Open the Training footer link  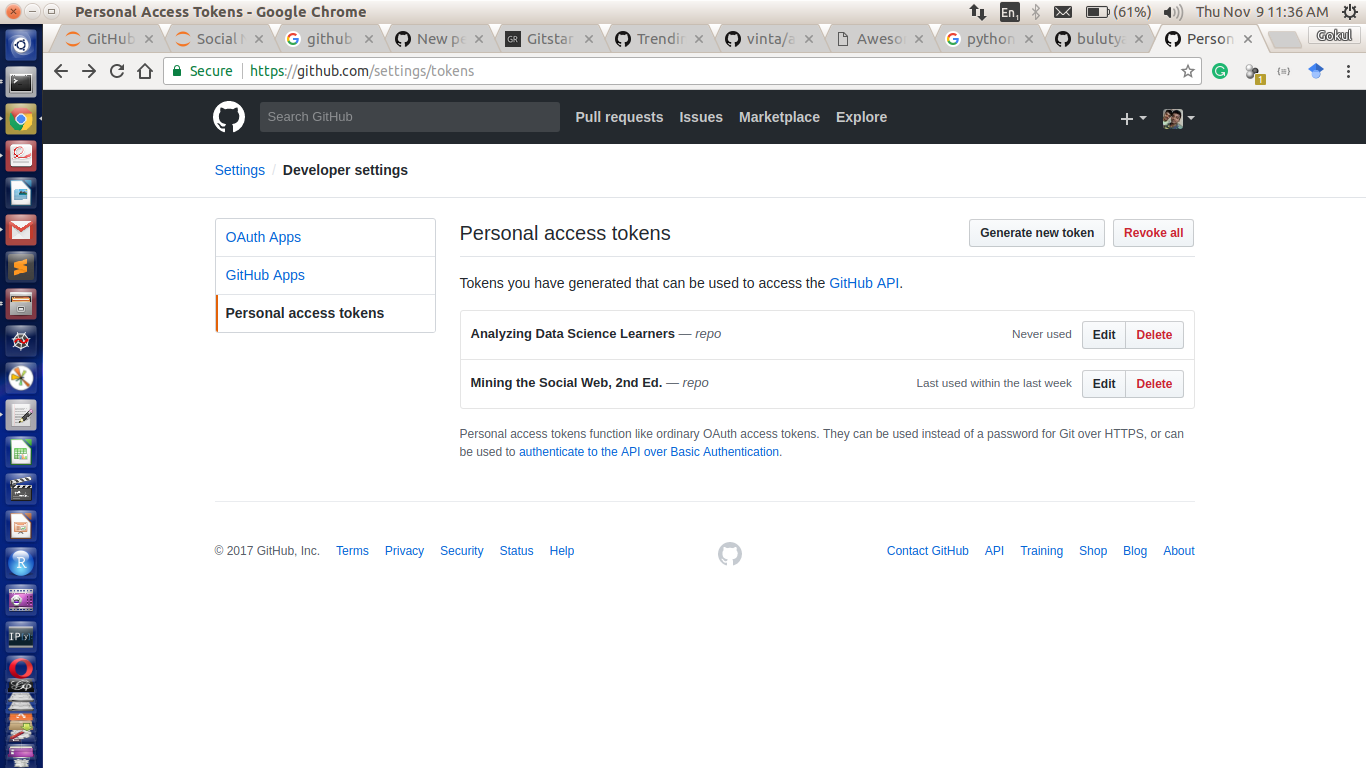click(1041, 551)
